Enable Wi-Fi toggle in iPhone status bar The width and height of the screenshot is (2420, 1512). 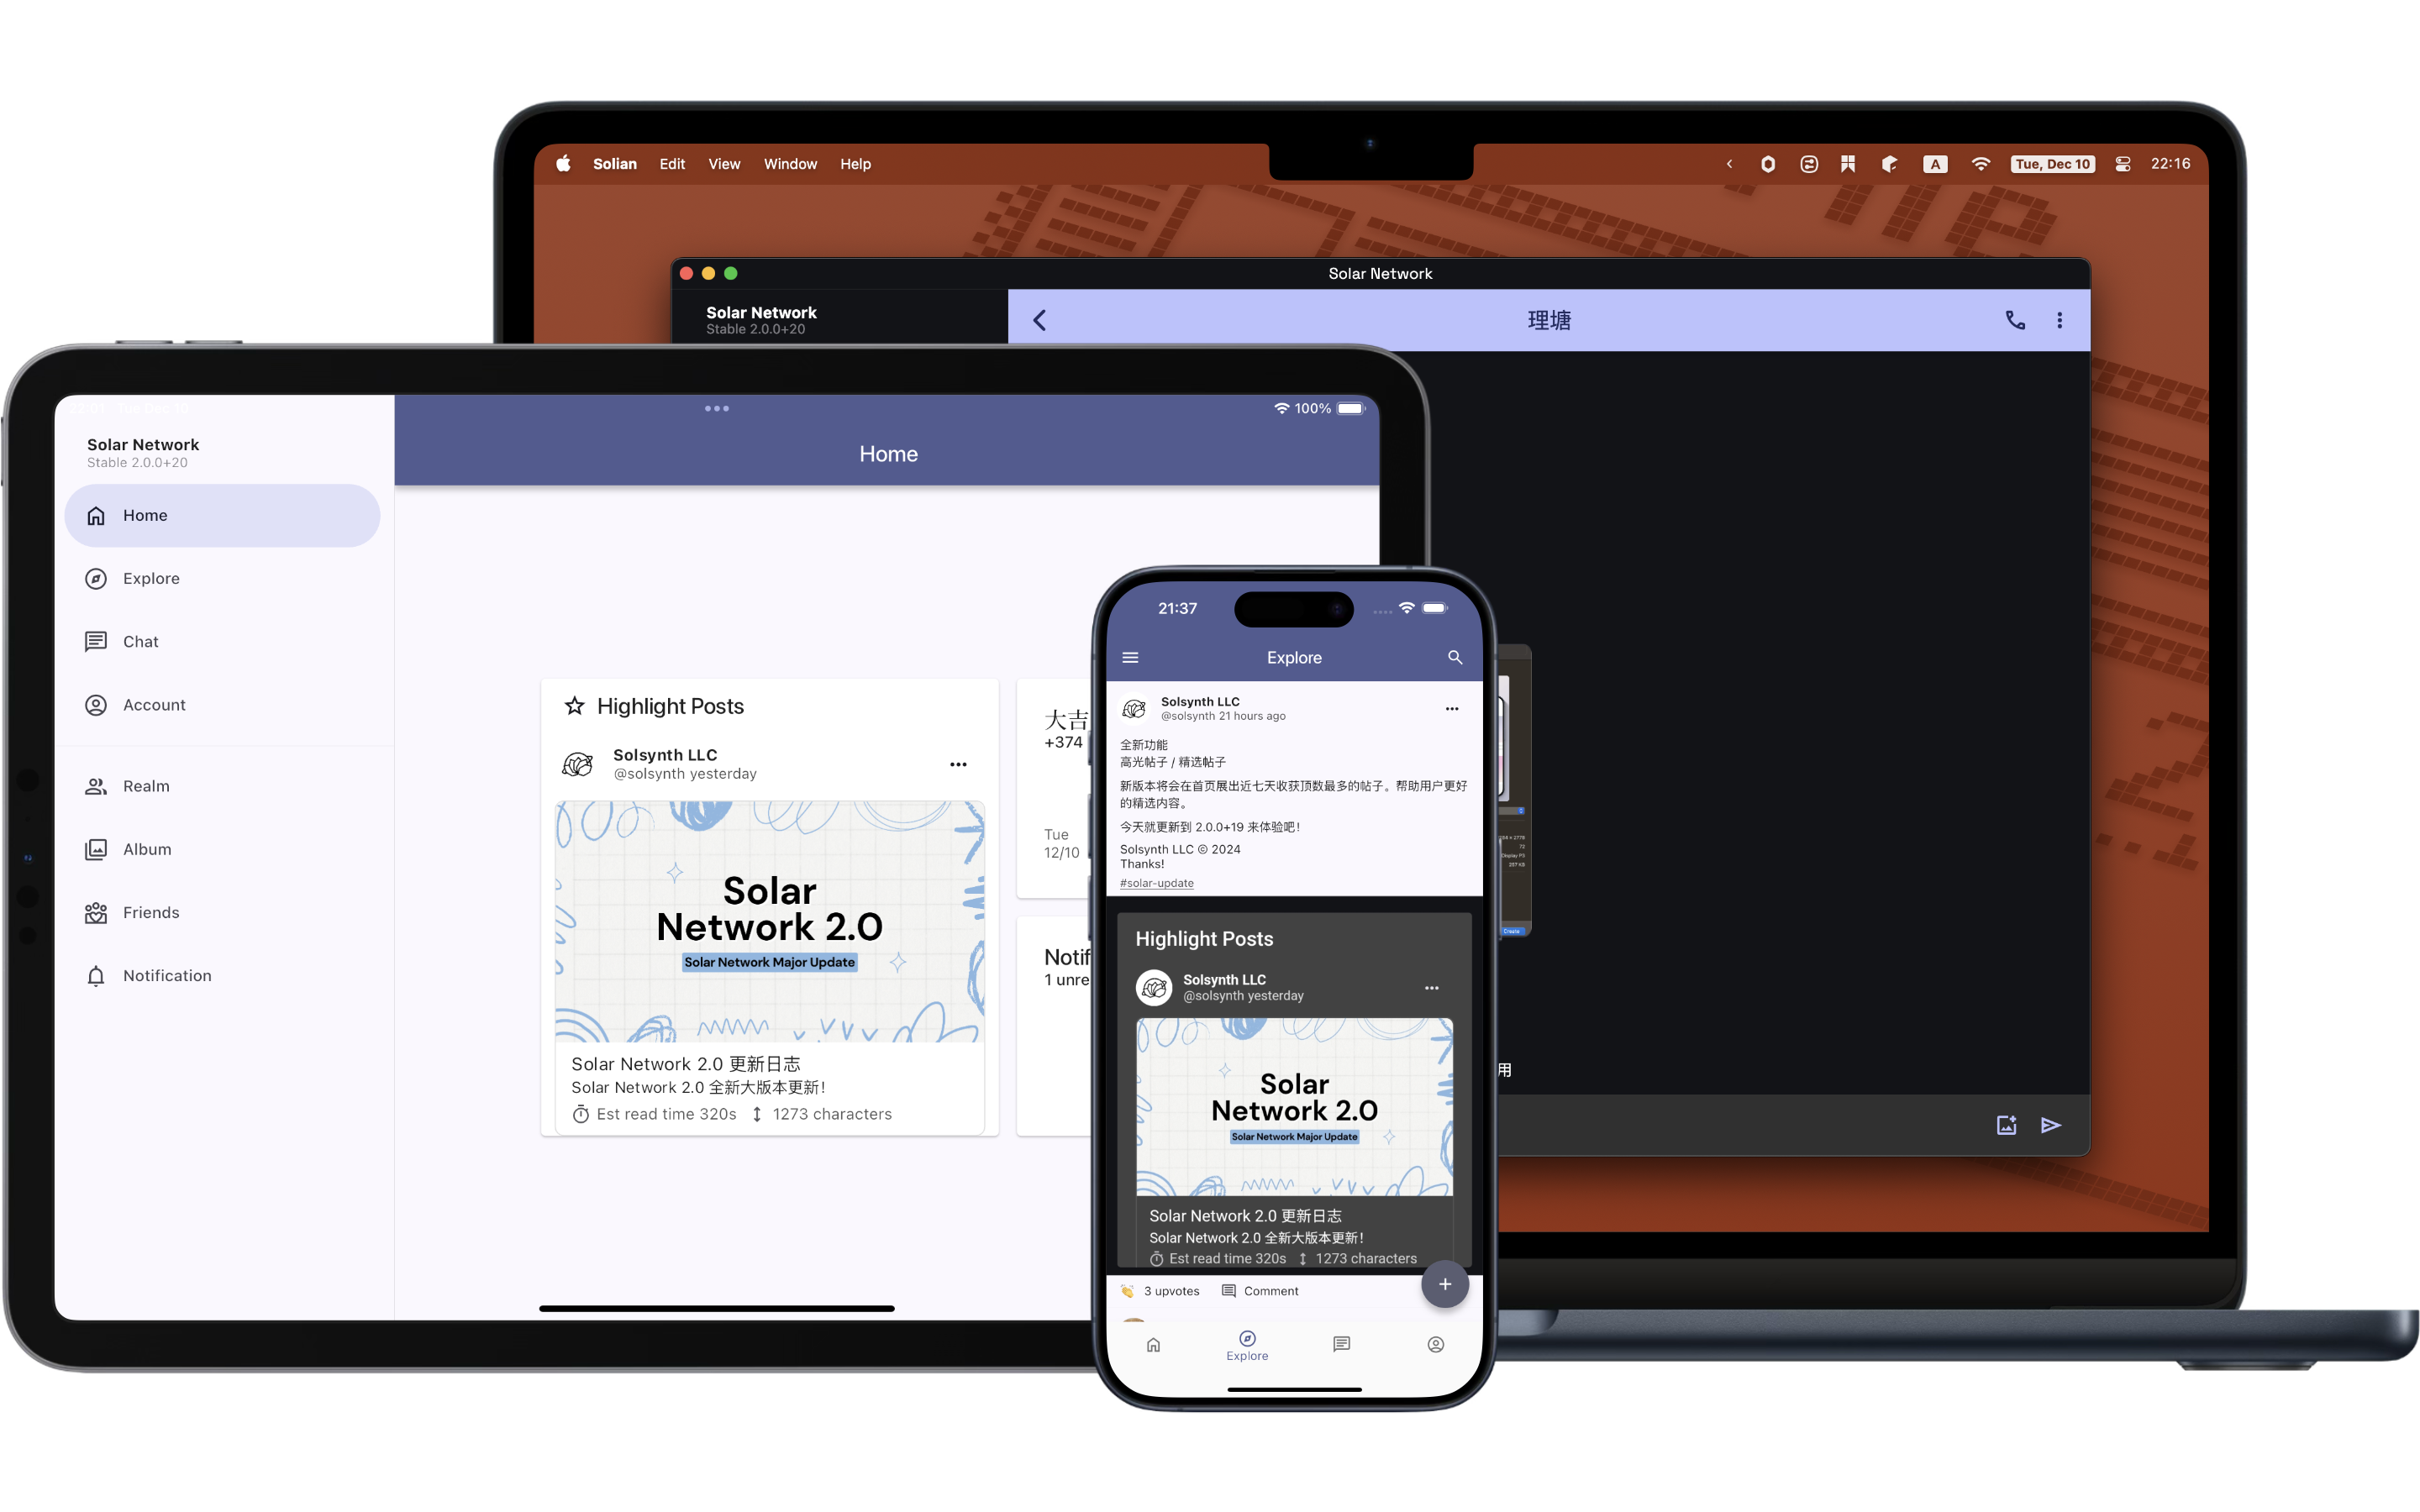pyautogui.click(x=1406, y=608)
